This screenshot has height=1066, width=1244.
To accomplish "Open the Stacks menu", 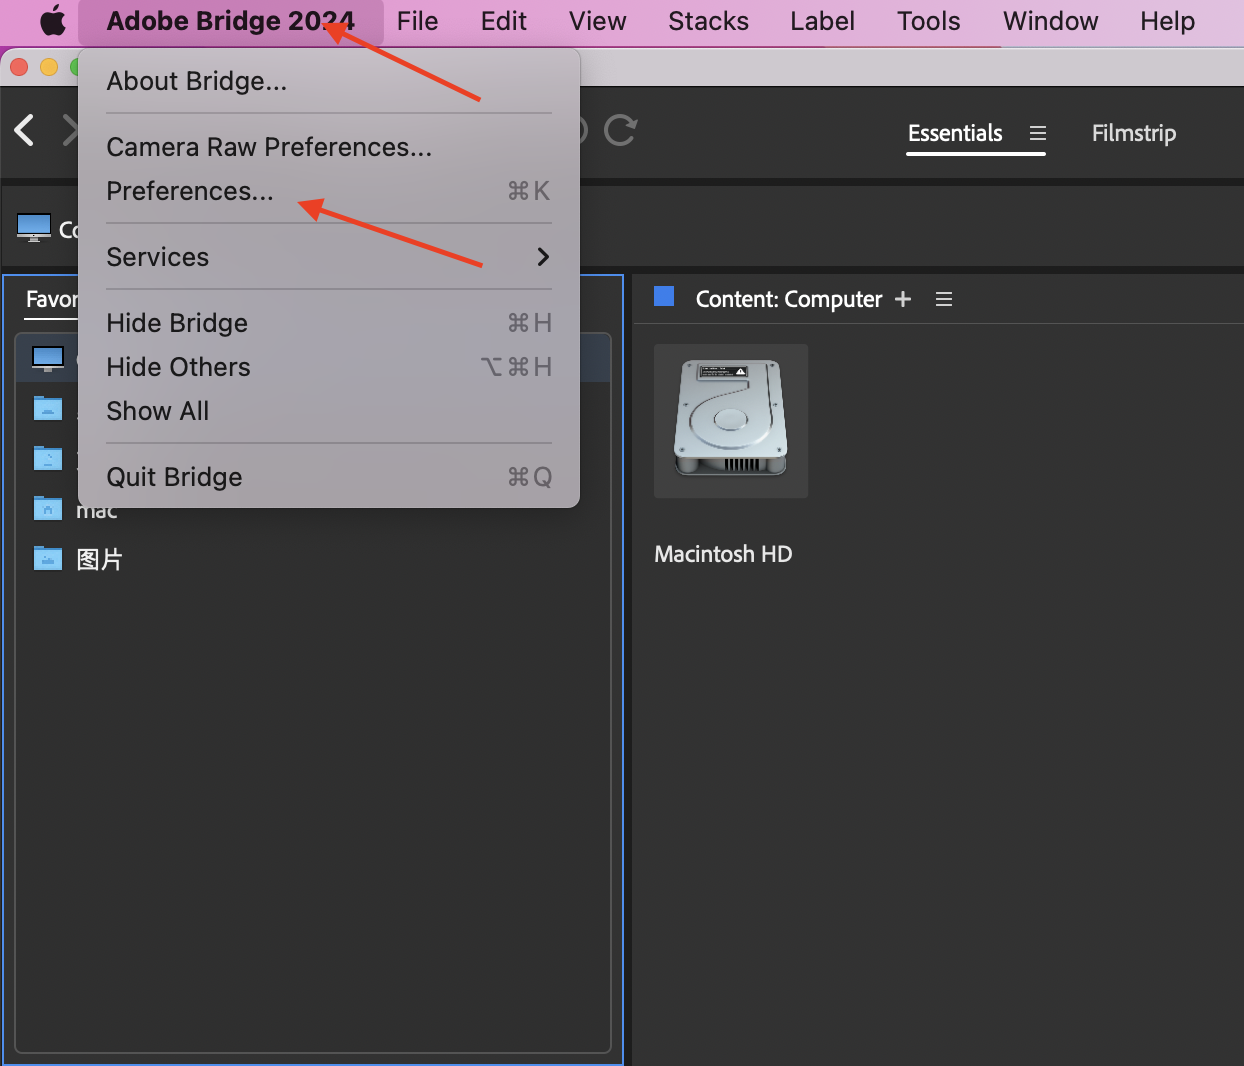I will click(x=708, y=21).
